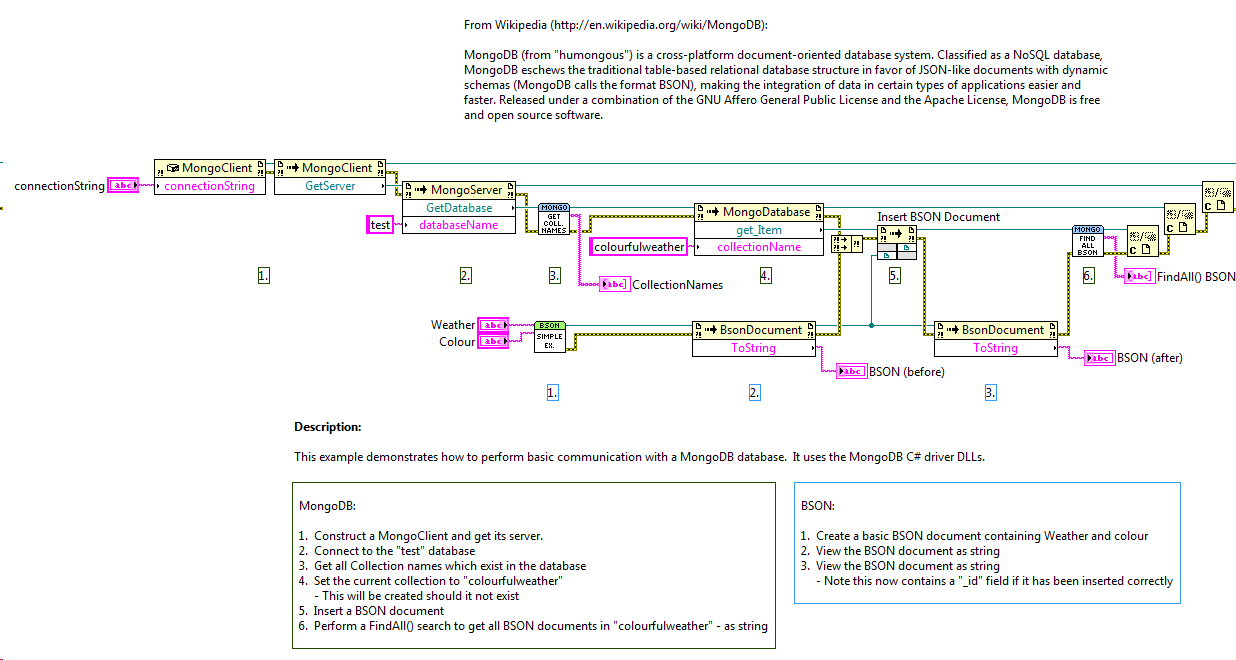
Task: Click the Insert BSON Document label
Action: click(938, 217)
